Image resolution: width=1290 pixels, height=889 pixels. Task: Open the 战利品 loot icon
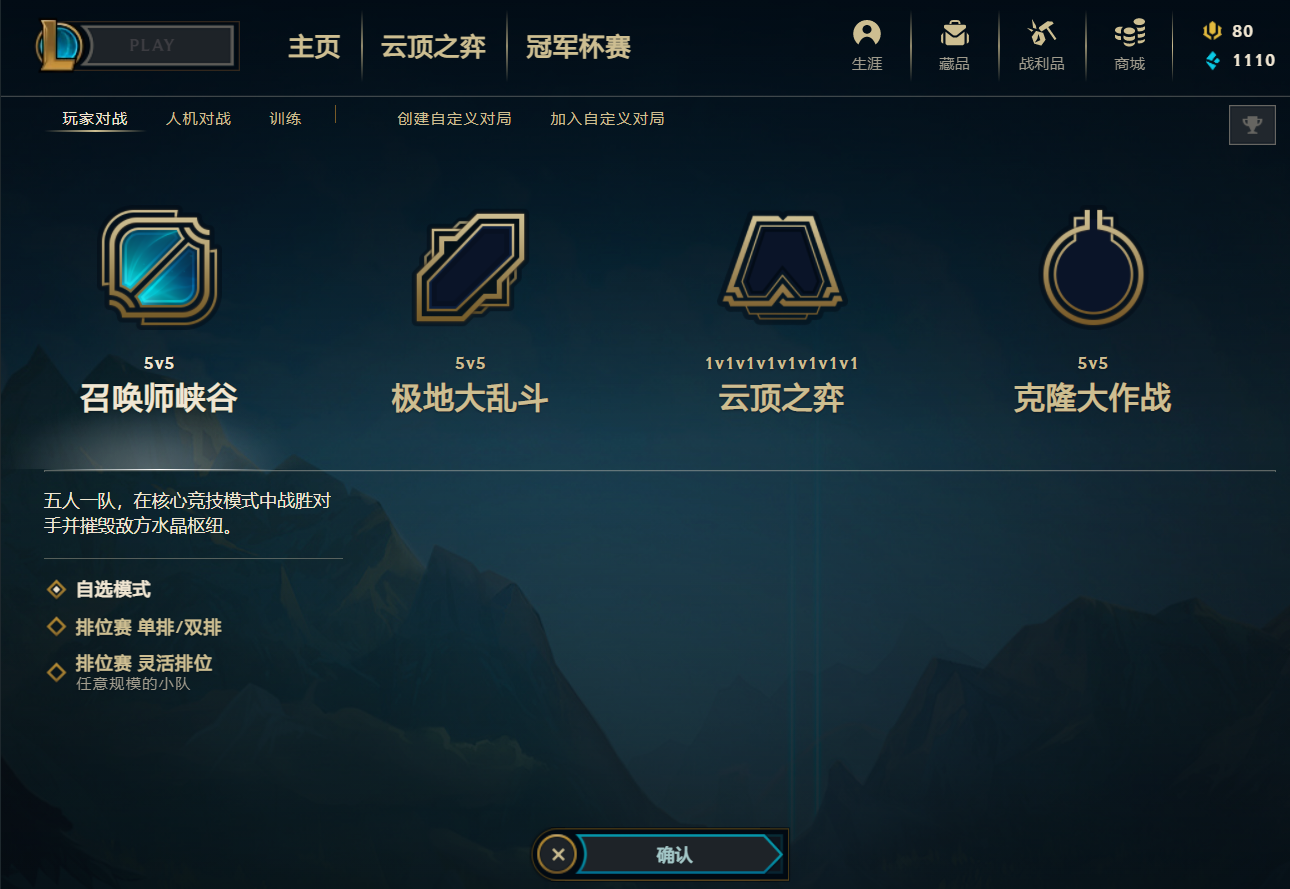(1042, 34)
